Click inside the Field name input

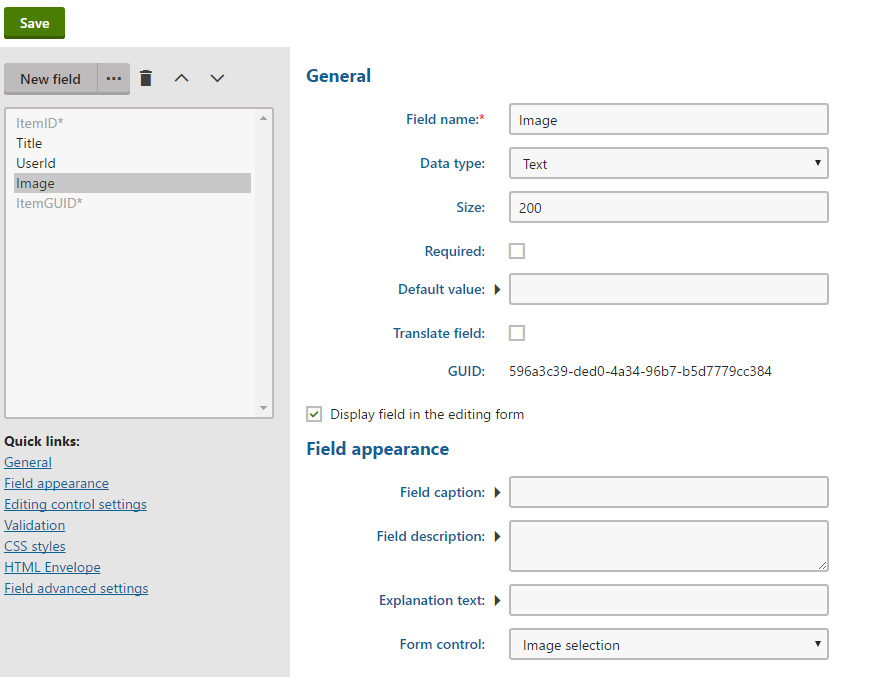(x=668, y=119)
